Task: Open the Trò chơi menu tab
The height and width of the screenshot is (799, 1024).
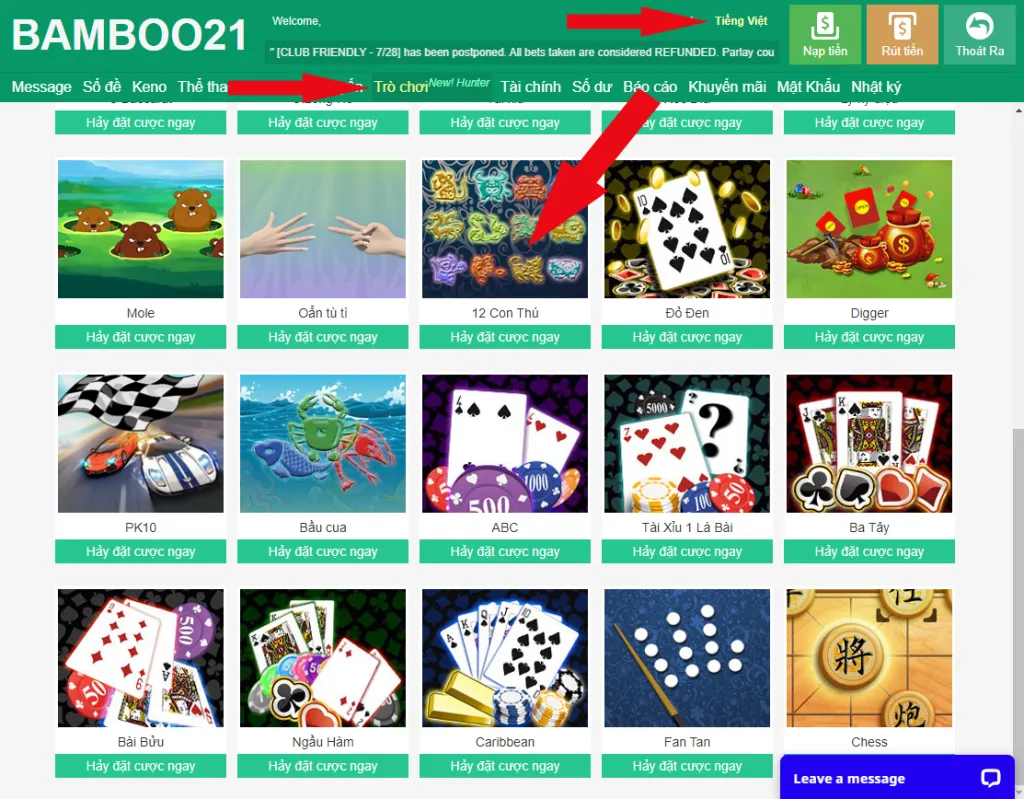Action: (401, 87)
